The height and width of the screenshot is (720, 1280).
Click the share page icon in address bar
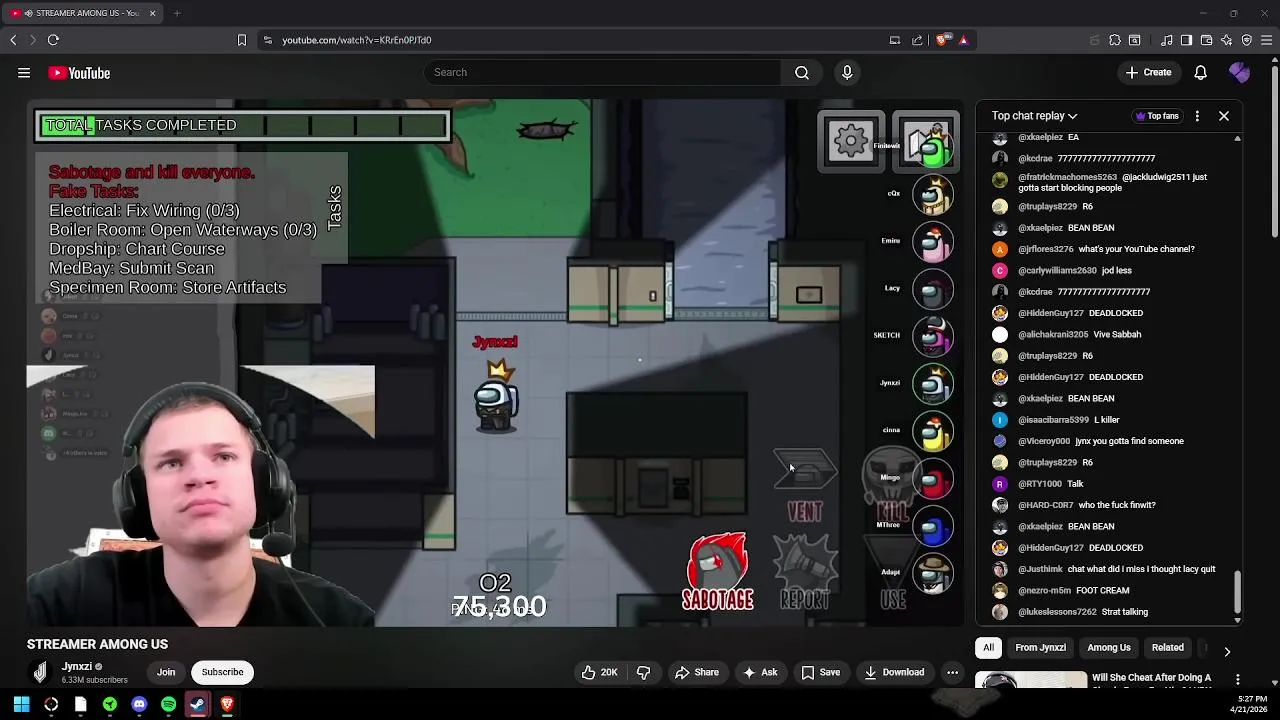(x=916, y=40)
